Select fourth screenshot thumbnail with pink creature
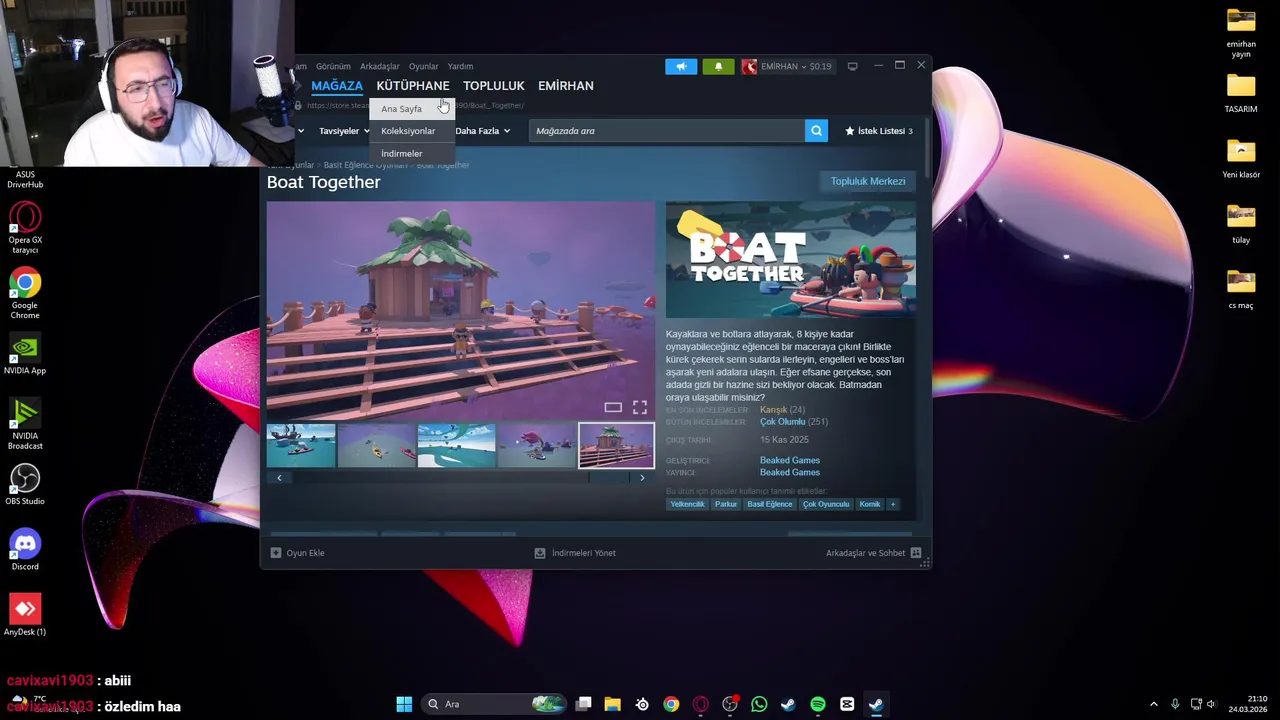Image resolution: width=1280 pixels, height=720 pixels. (537, 446)
